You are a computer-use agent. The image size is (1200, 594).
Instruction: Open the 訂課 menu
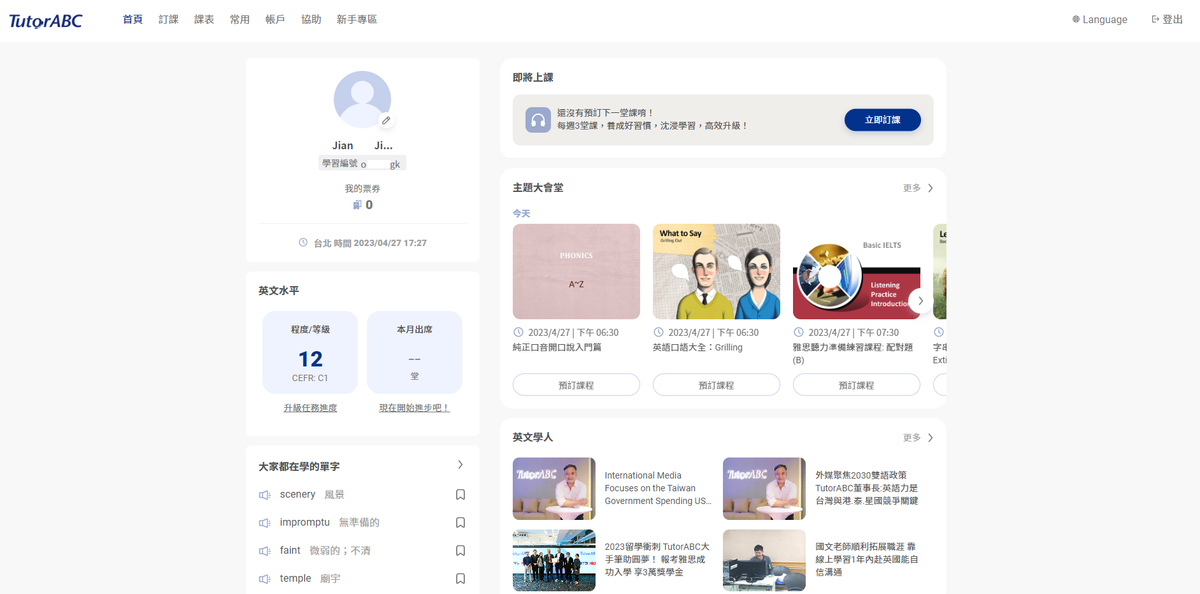tap(168, 20)
